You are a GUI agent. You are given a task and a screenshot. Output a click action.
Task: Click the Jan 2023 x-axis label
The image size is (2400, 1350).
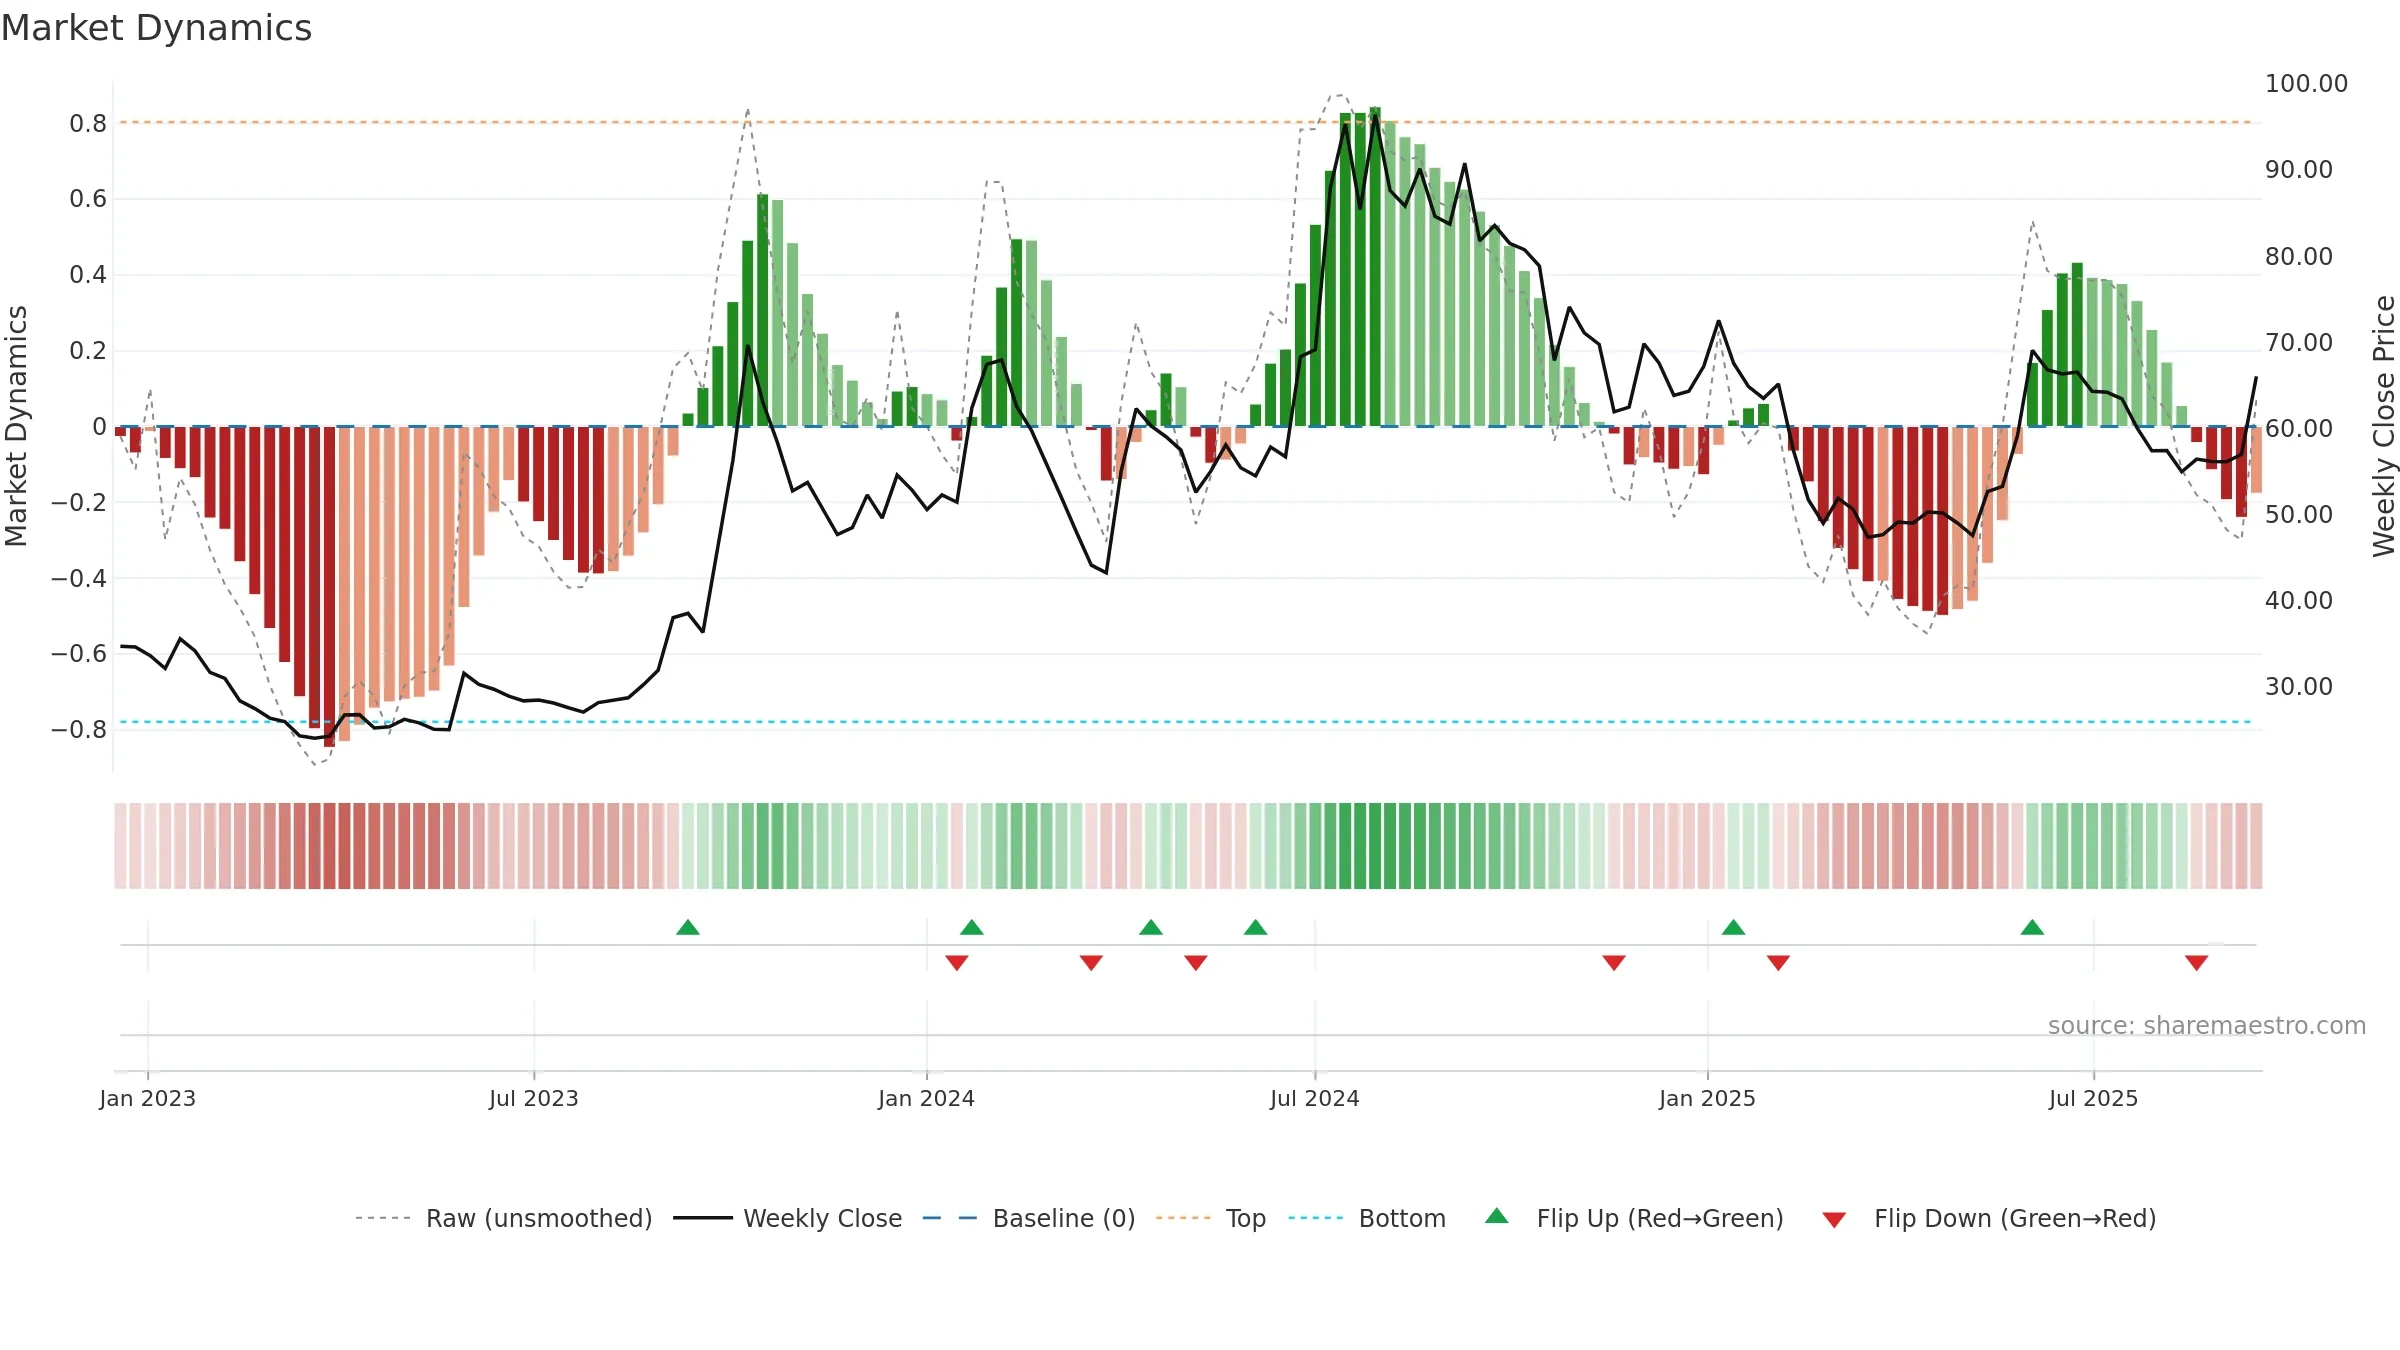[148, 1098]
